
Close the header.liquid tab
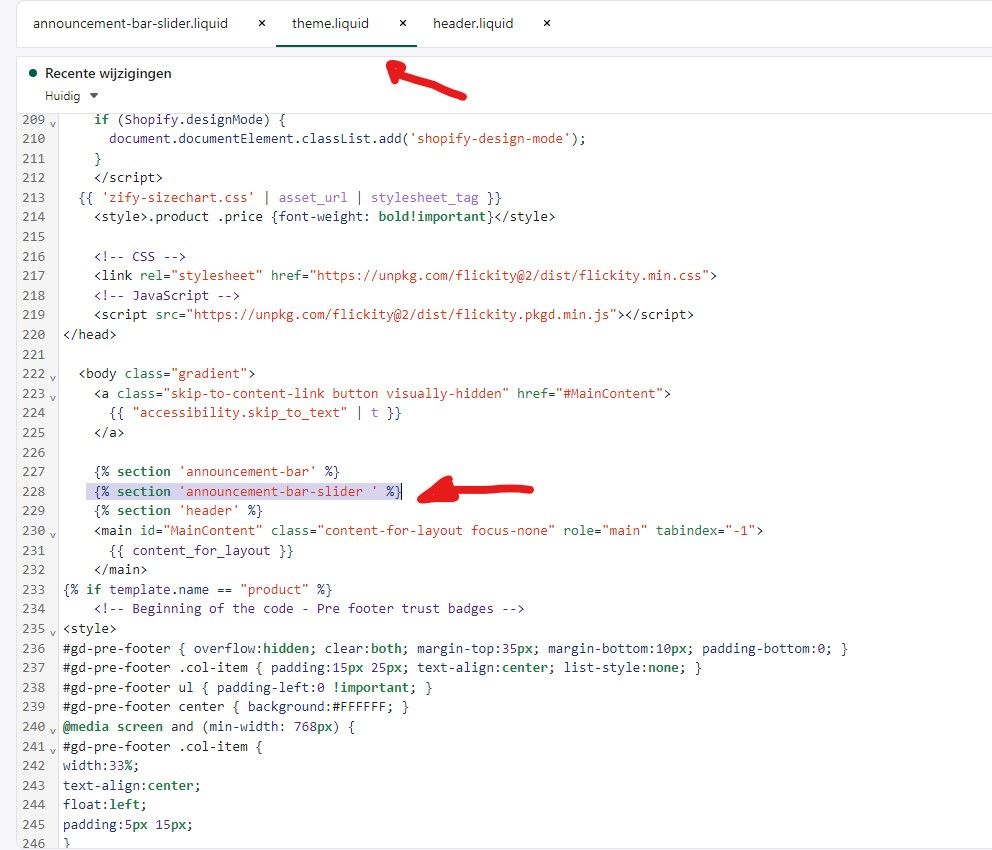point(547,23)
